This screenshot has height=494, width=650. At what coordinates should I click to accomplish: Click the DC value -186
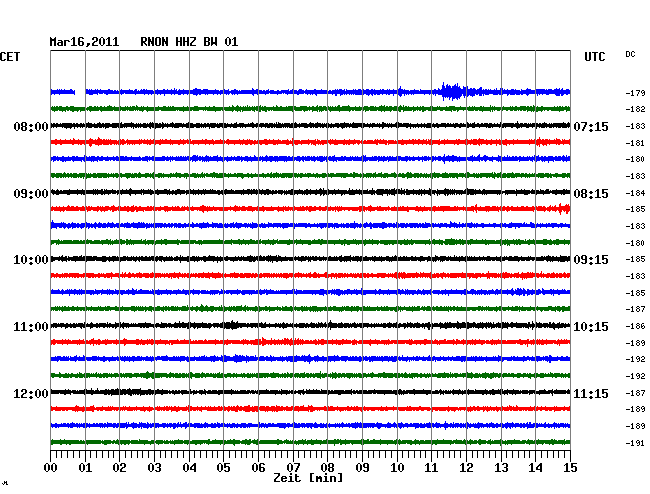click(x=635, y=327)
